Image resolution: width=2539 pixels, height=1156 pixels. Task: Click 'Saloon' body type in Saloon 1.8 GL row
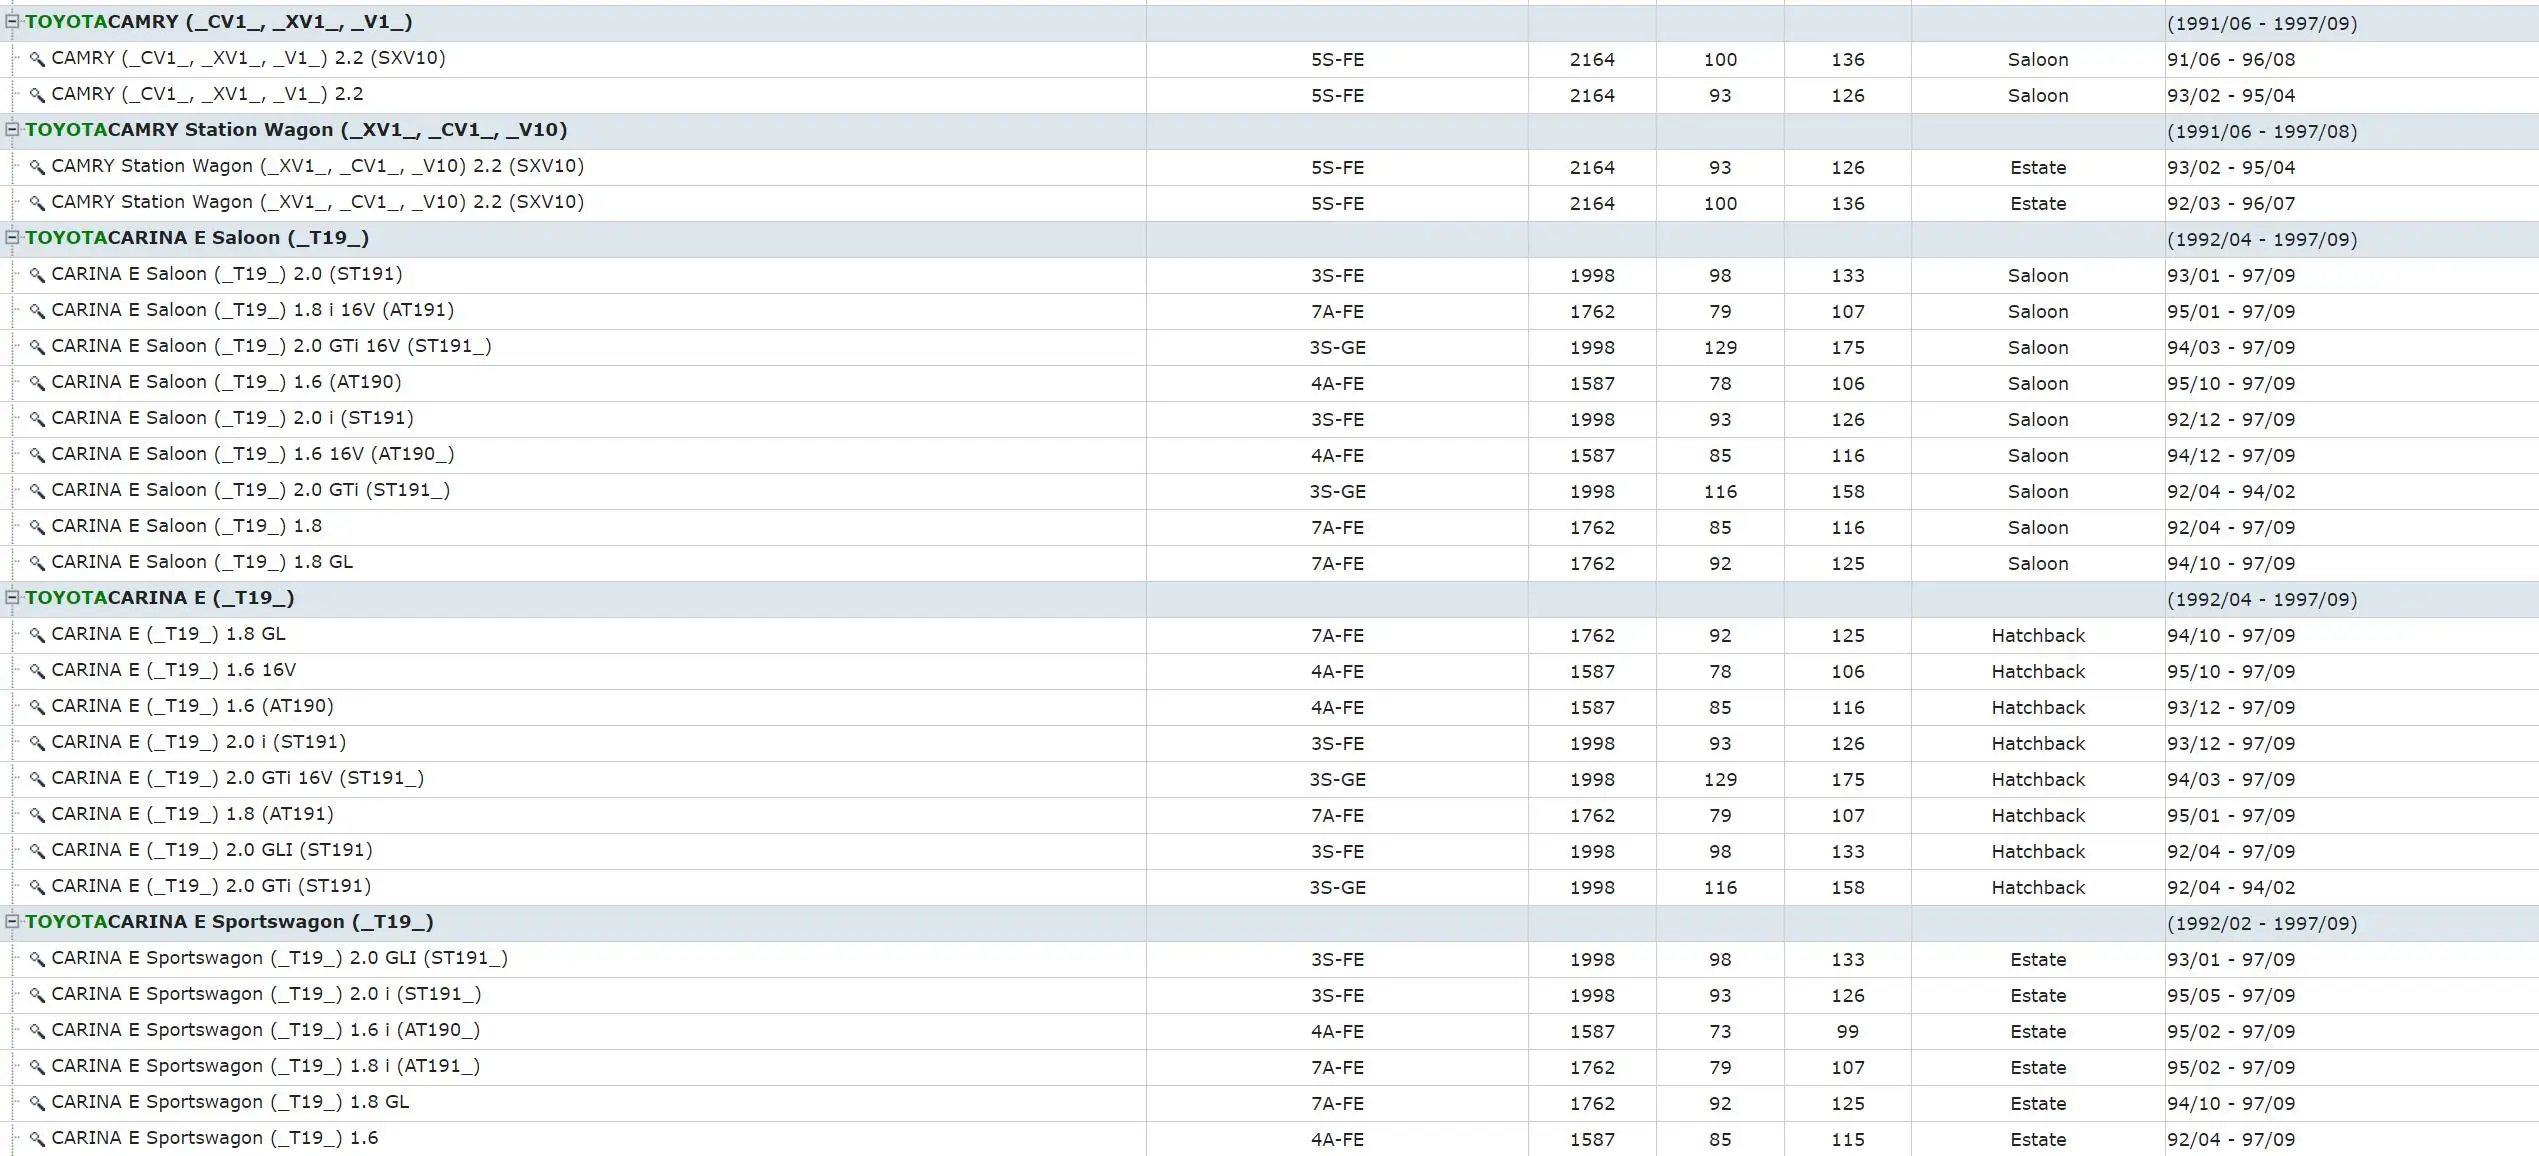coord(2038,563)
